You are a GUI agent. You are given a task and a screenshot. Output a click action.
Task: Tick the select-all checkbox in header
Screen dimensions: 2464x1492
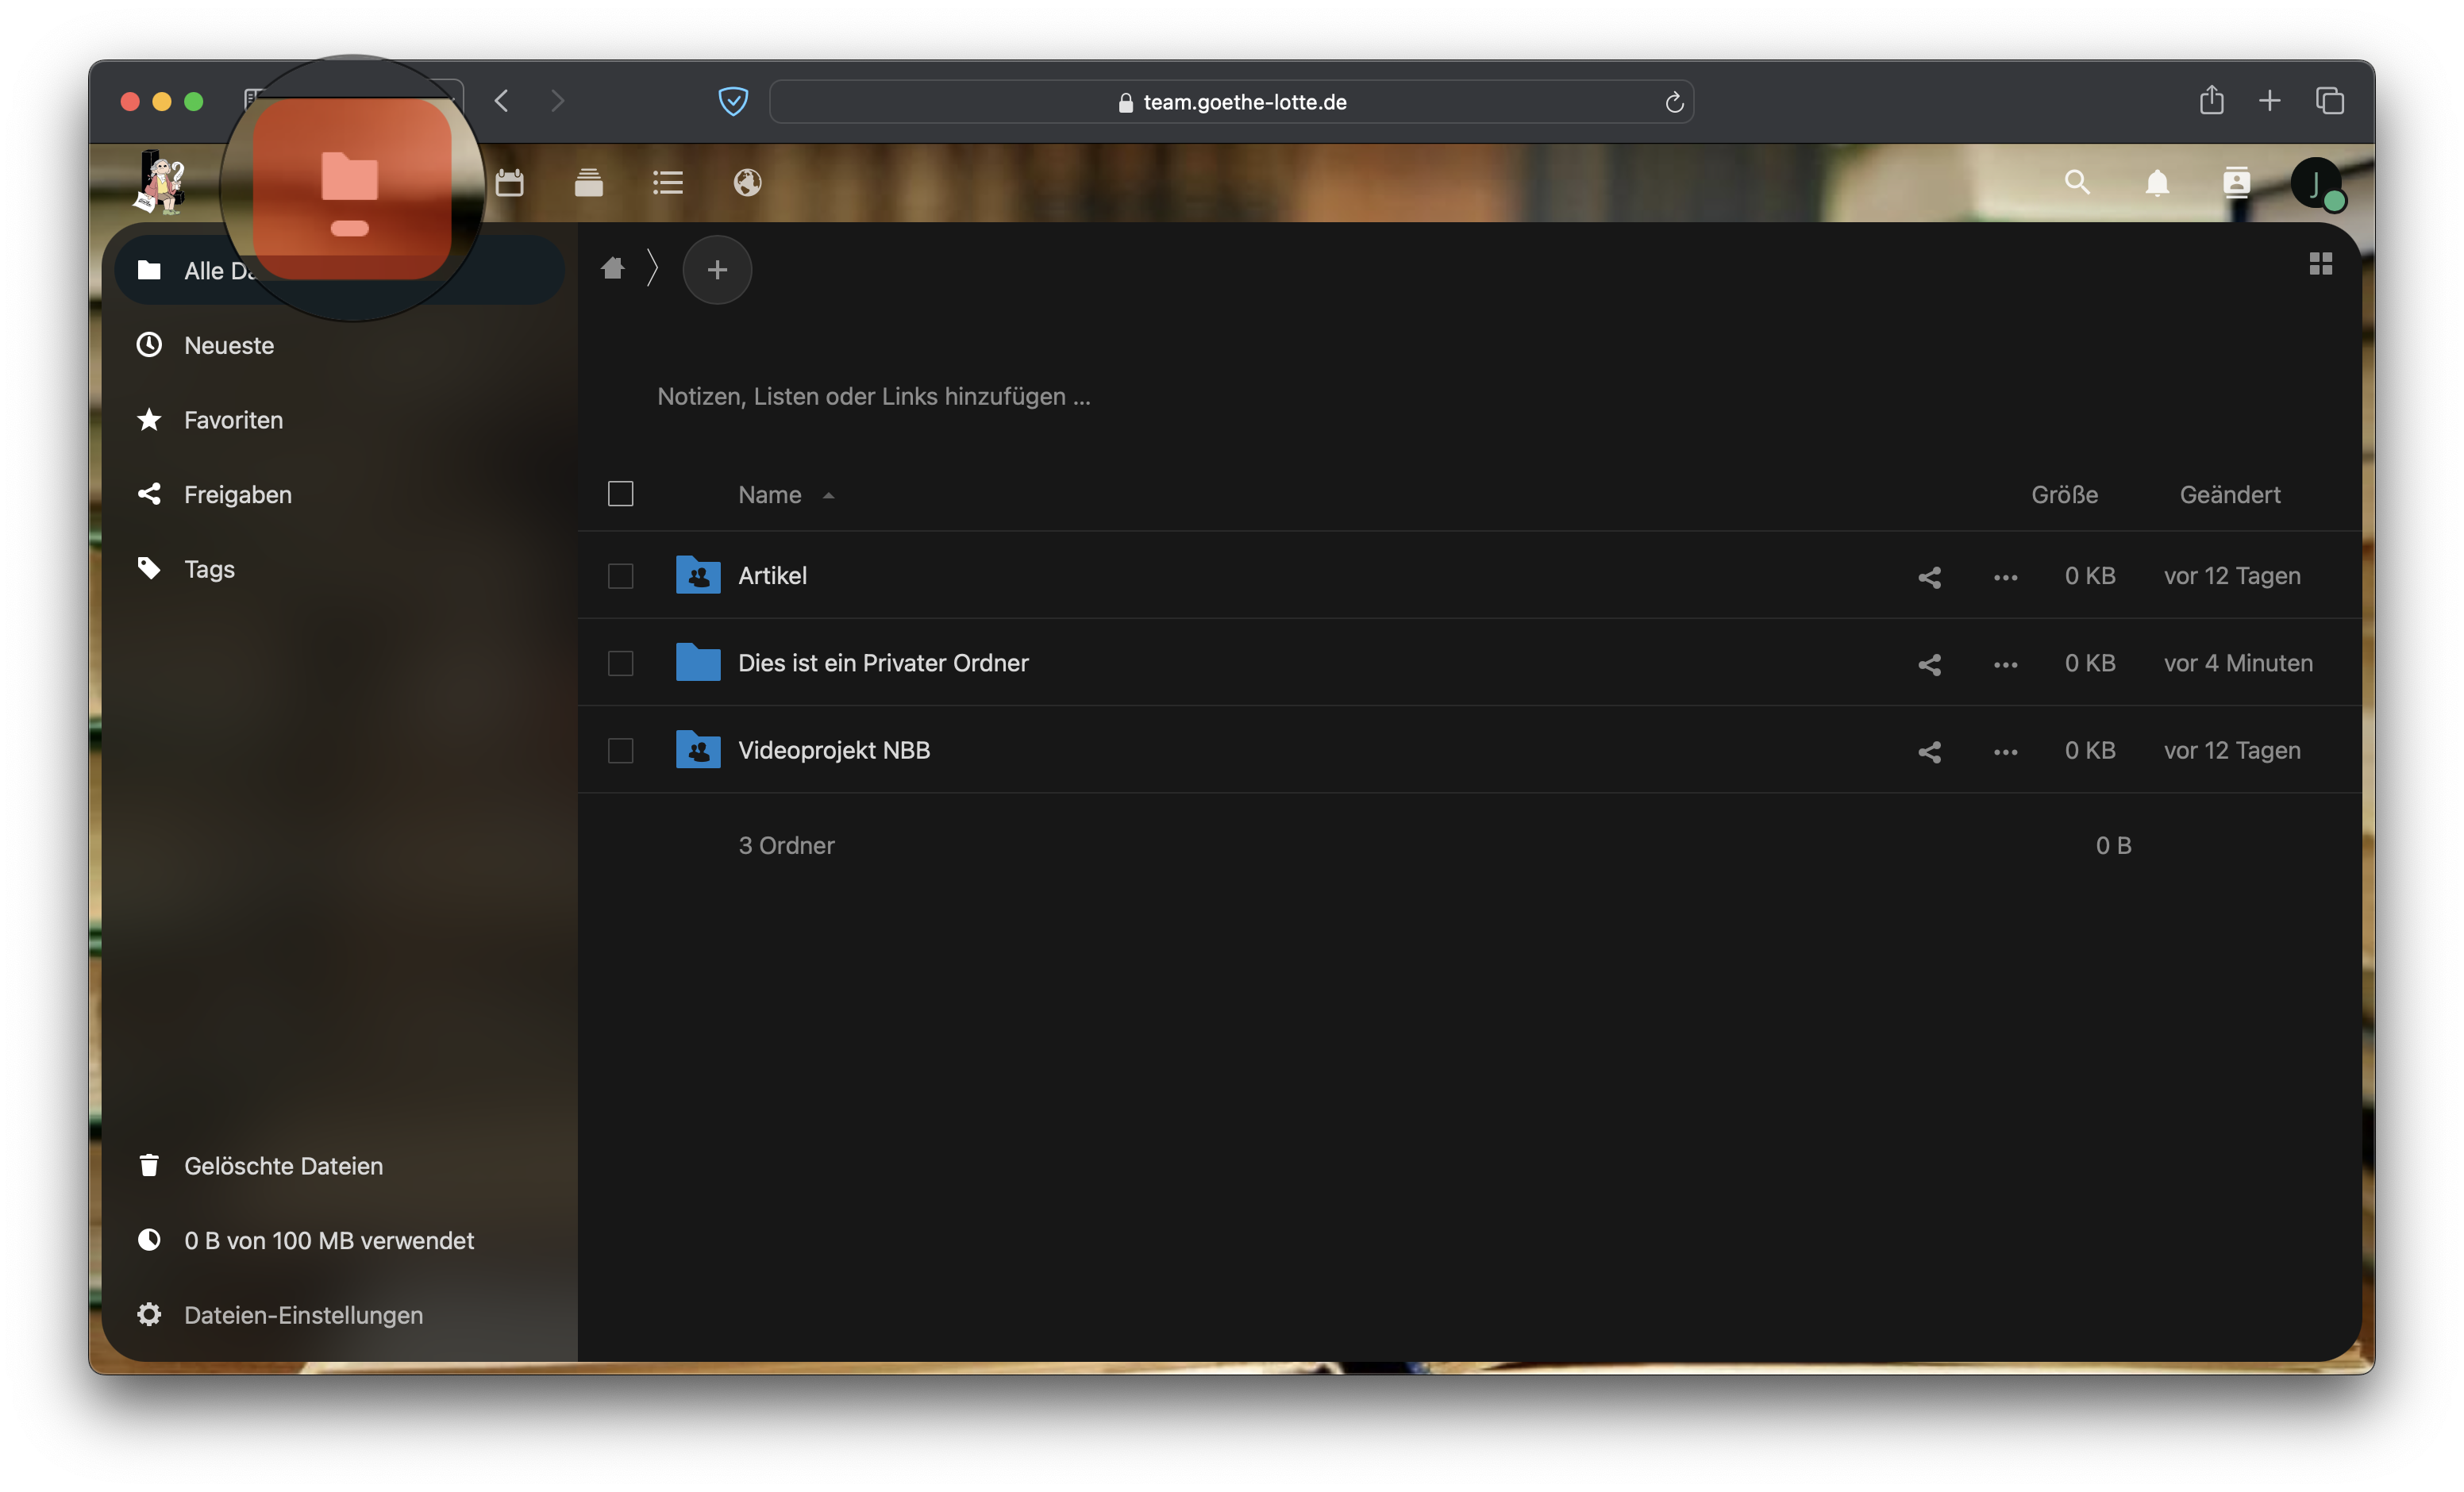(x=620, y=494)
